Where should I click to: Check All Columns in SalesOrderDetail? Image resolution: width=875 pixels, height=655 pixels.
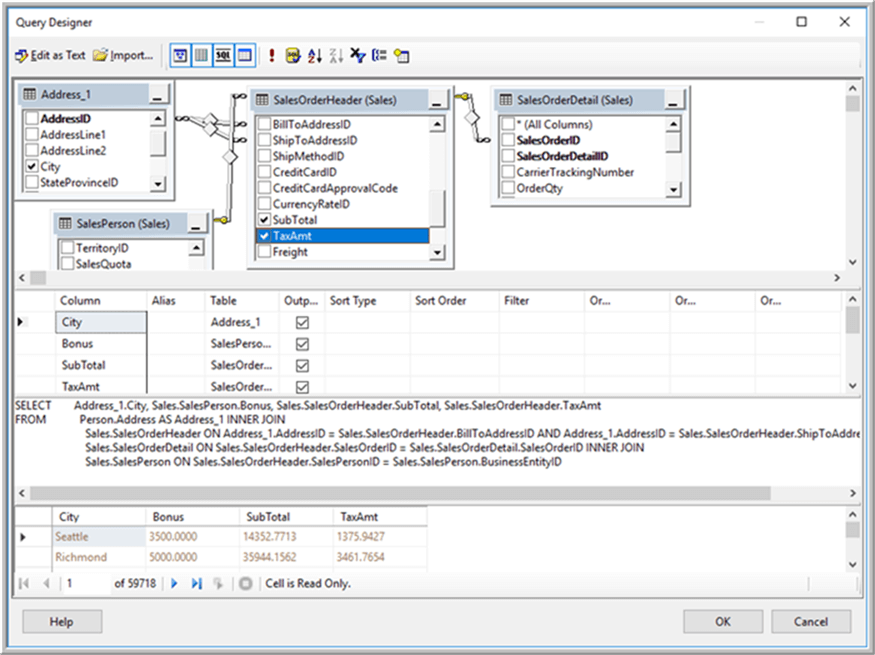point(508,124)
